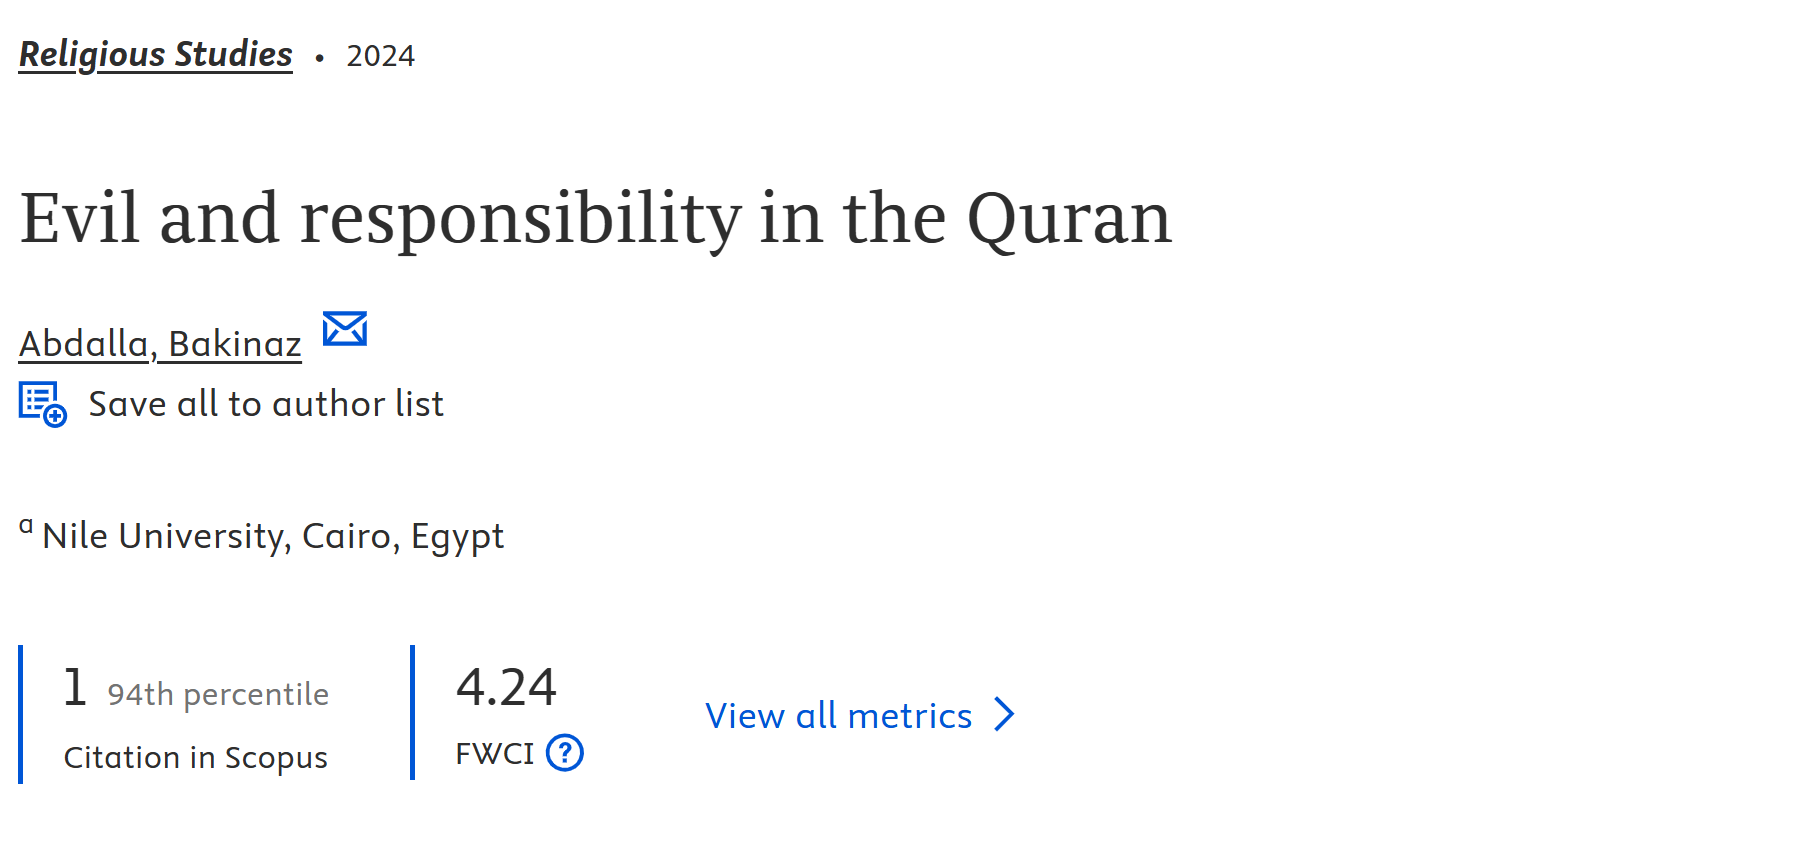Click the superscript a affiliation marker

pyautogui.click(x=26, y=525)
